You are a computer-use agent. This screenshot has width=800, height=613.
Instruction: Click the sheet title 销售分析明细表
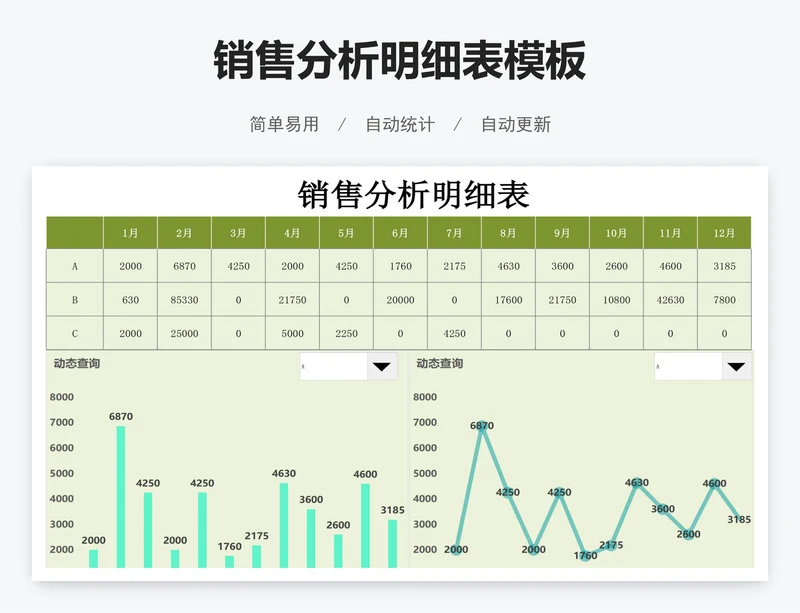(414, 195)
